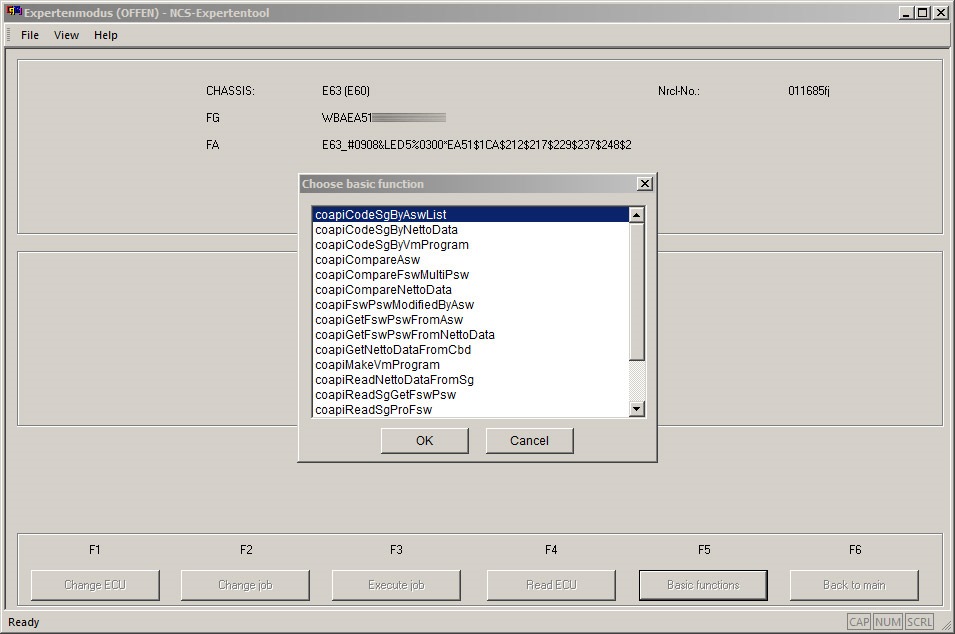Select coapiGetFswPswFromNettoData function
Image resolution: width=955 pixels, height=634 pixels.
coord(470,335)
